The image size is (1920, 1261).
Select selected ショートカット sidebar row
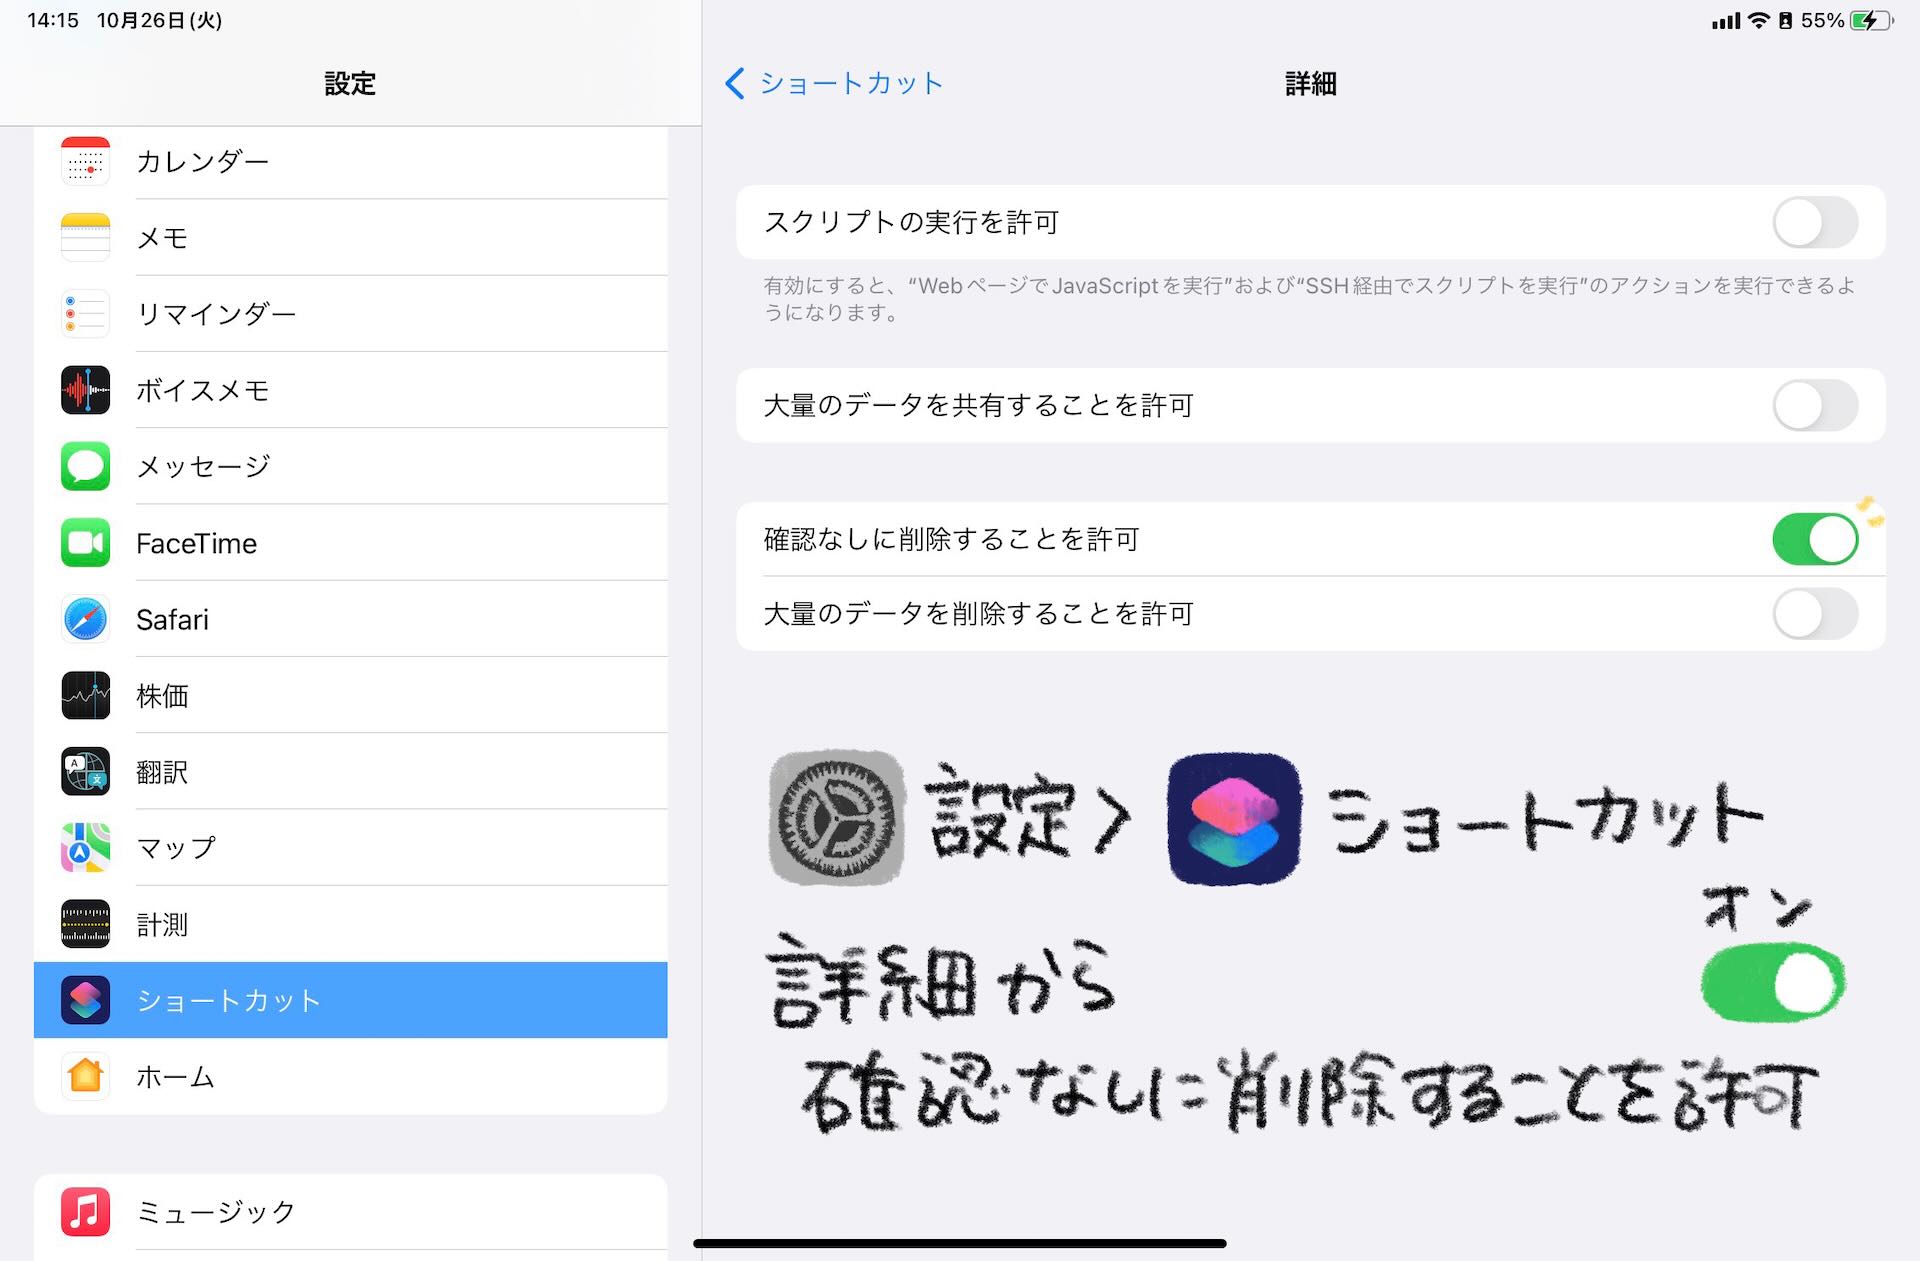(350, 1000)
